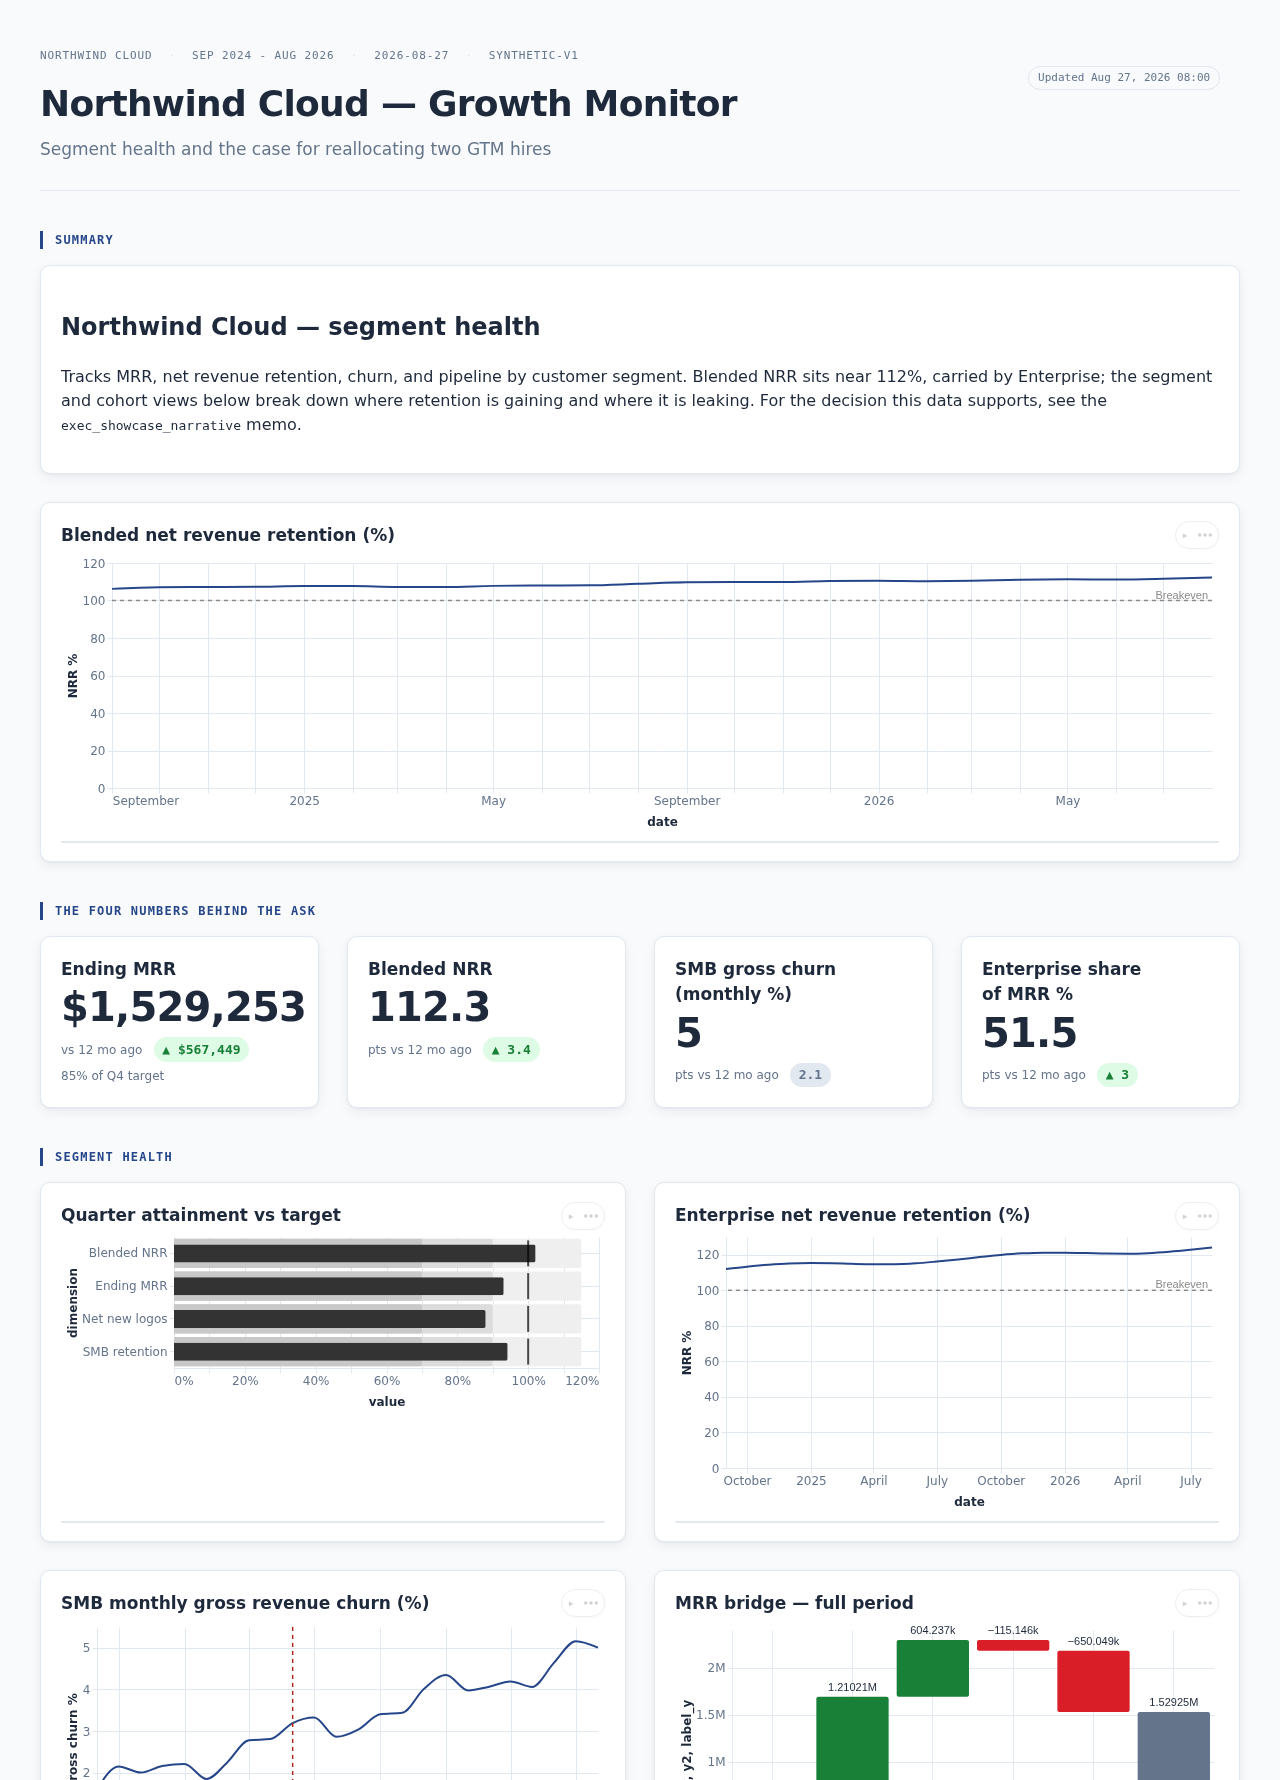1280x1780 pixels.
Task: Click the exec_showcase_narrative memo reference
Action: [x=151, y=426]
